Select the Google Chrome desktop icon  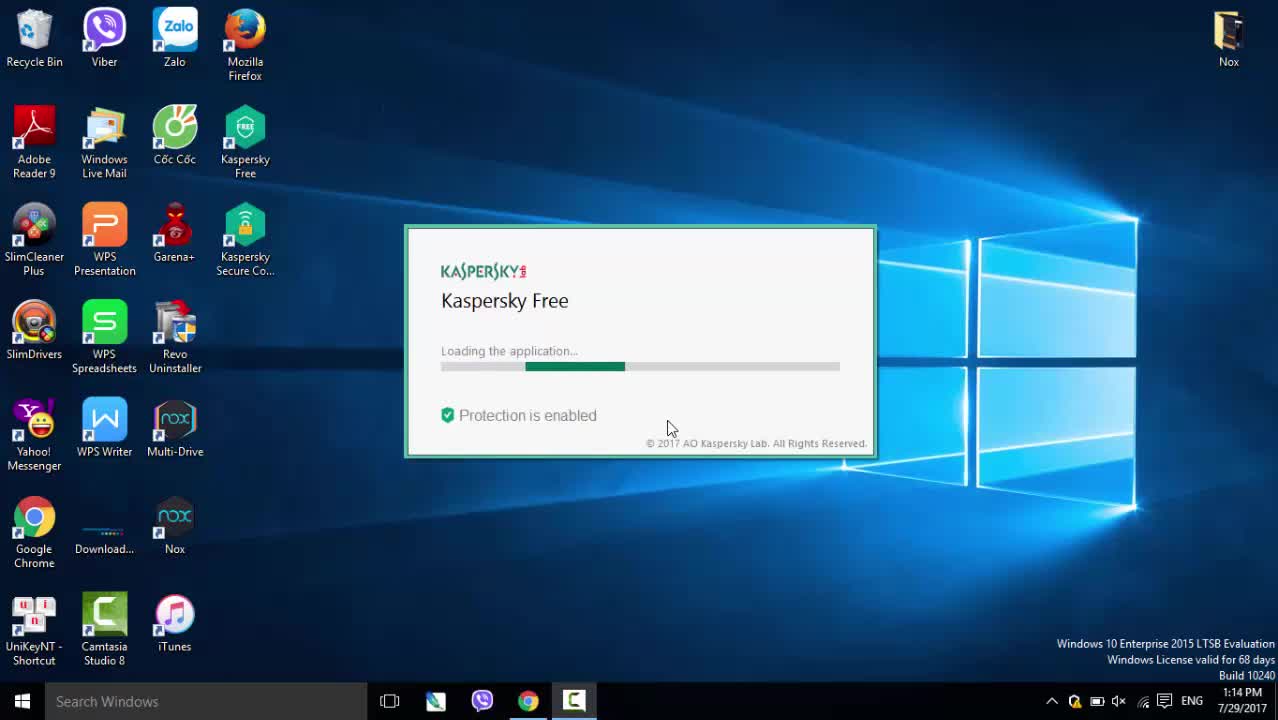(x=34, y=533)
